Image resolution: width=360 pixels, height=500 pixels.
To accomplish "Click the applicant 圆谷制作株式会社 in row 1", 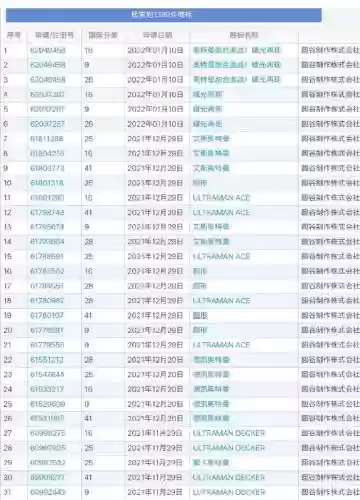I will 330,50.
